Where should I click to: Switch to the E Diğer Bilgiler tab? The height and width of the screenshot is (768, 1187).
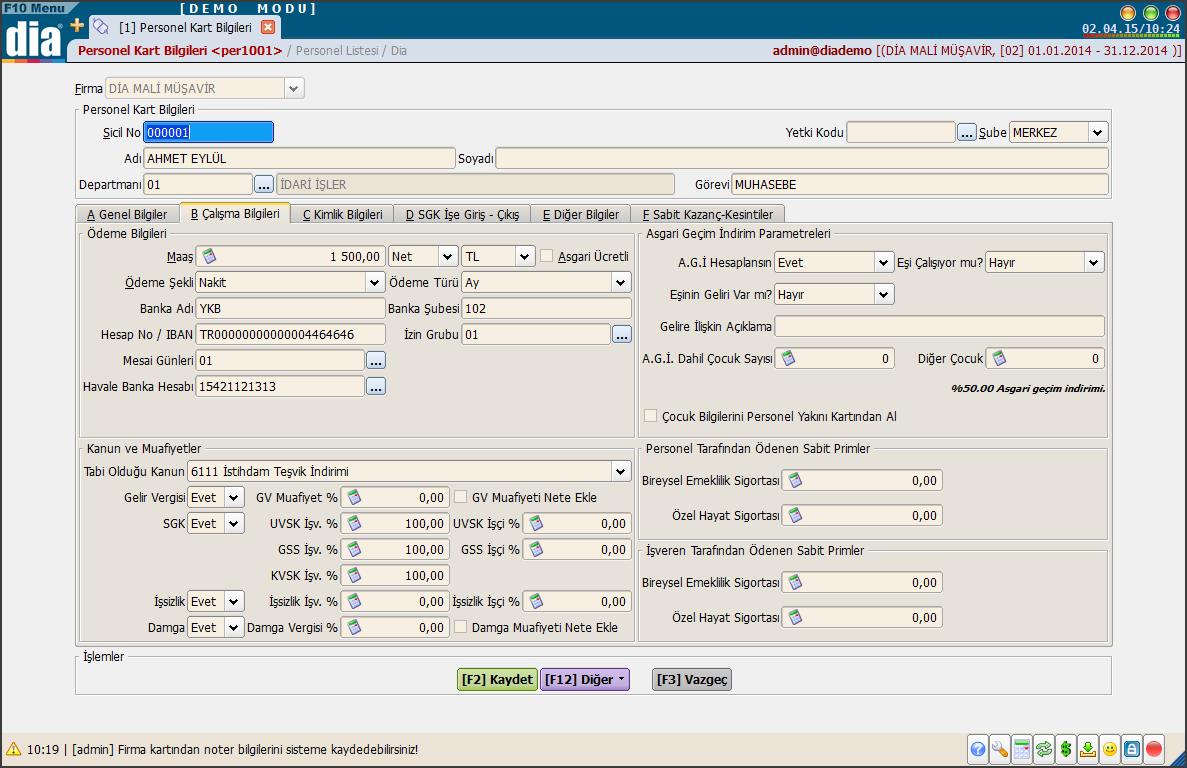[x=581, y=214]
